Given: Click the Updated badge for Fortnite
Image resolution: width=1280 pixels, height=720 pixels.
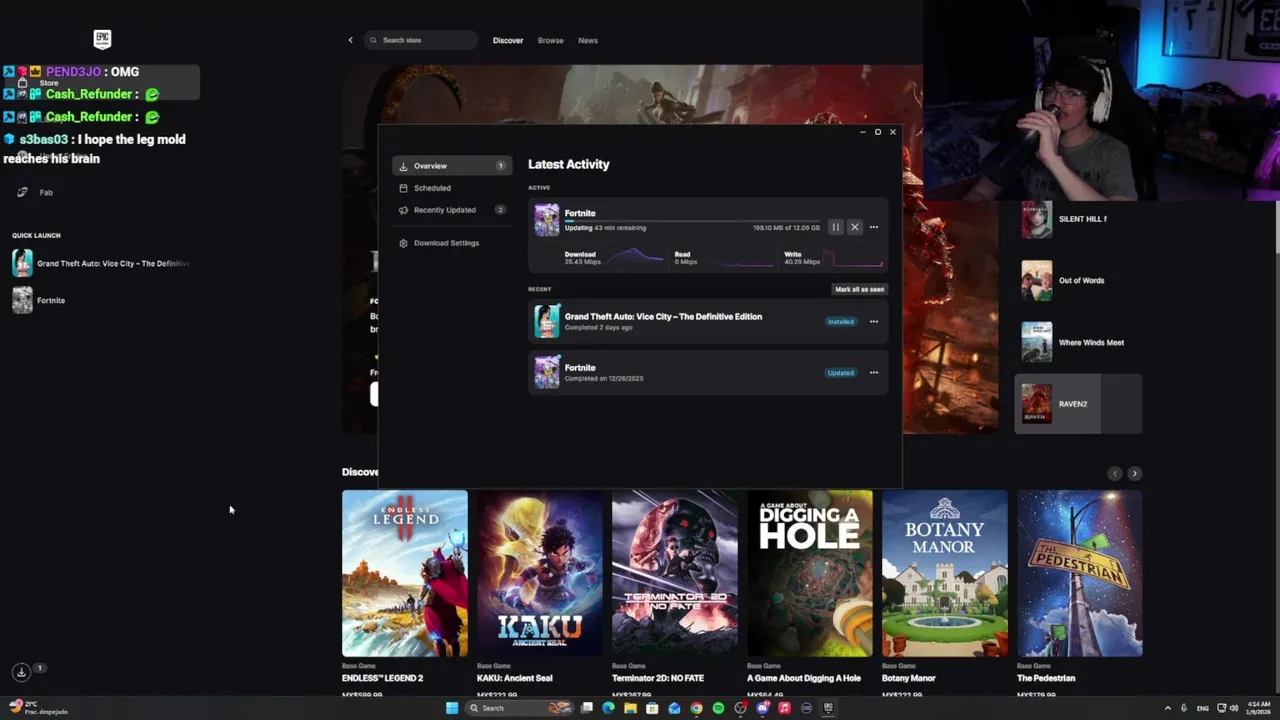Looking at the screenshot, I should 841,373.
